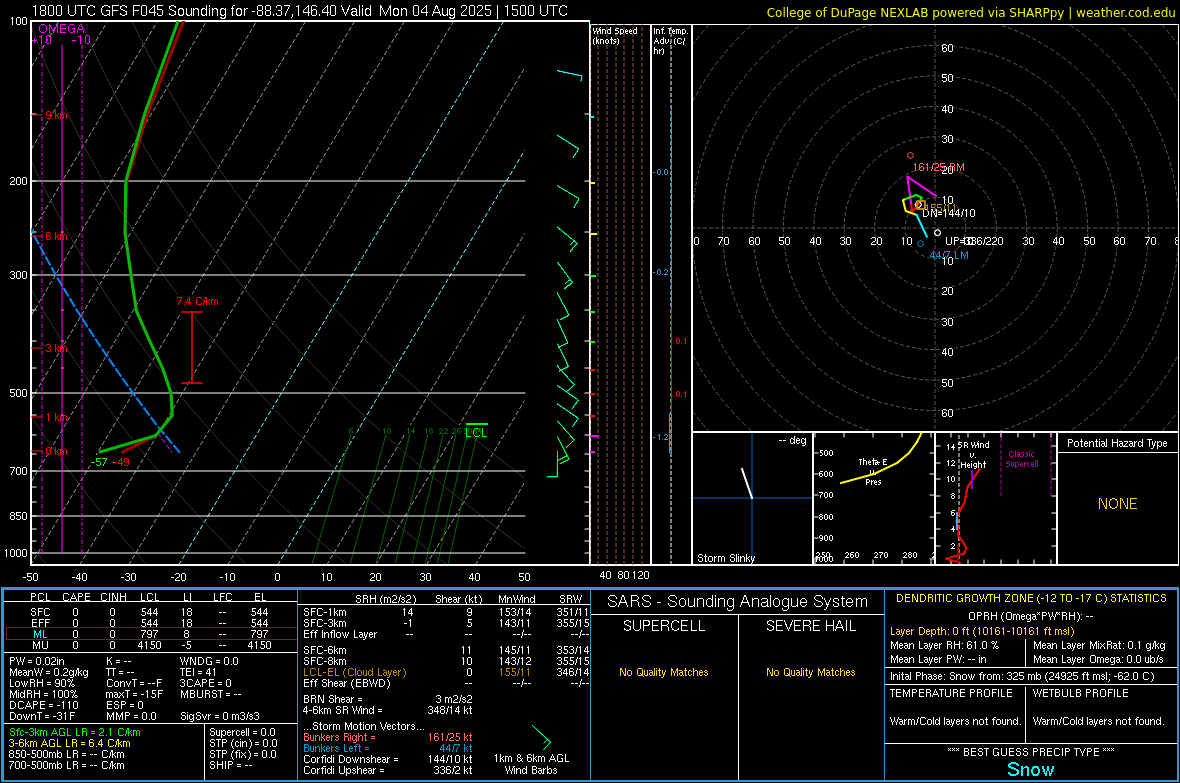The height and width of the screenshot is (783, 1180).
Task: Select the SFC-6km shear row
Action: [x=446, y=650]
